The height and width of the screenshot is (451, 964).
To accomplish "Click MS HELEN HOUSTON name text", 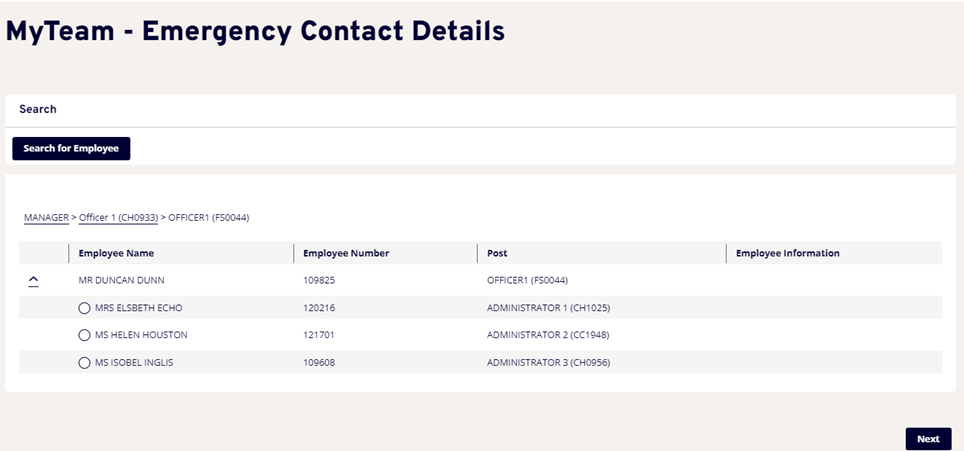I will point(141,335).
